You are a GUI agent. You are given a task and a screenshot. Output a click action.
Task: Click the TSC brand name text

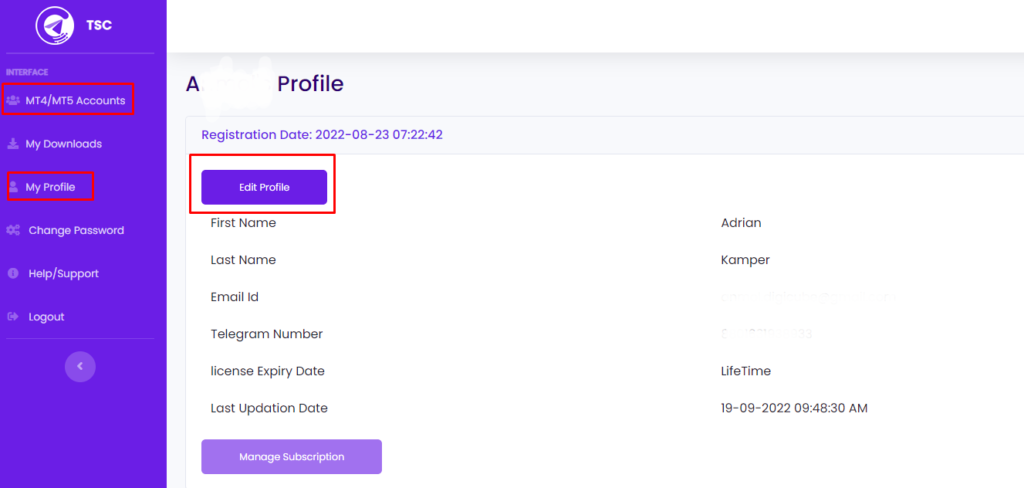pyautogui.click(x=99, y=26)
